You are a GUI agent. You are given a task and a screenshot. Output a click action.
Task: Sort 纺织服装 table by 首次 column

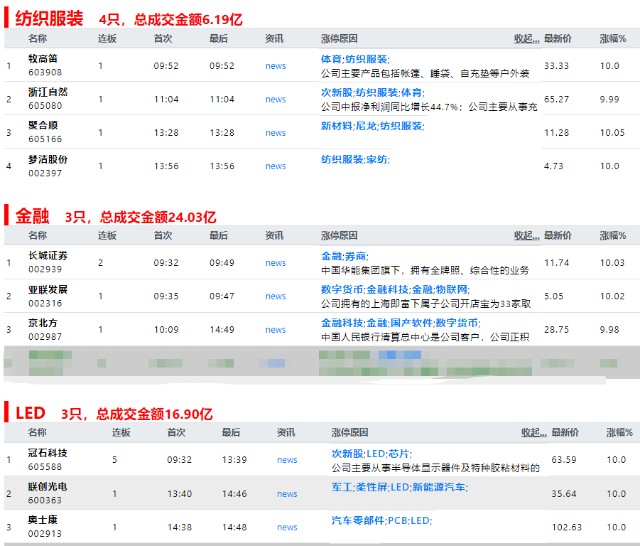(163, 39)
